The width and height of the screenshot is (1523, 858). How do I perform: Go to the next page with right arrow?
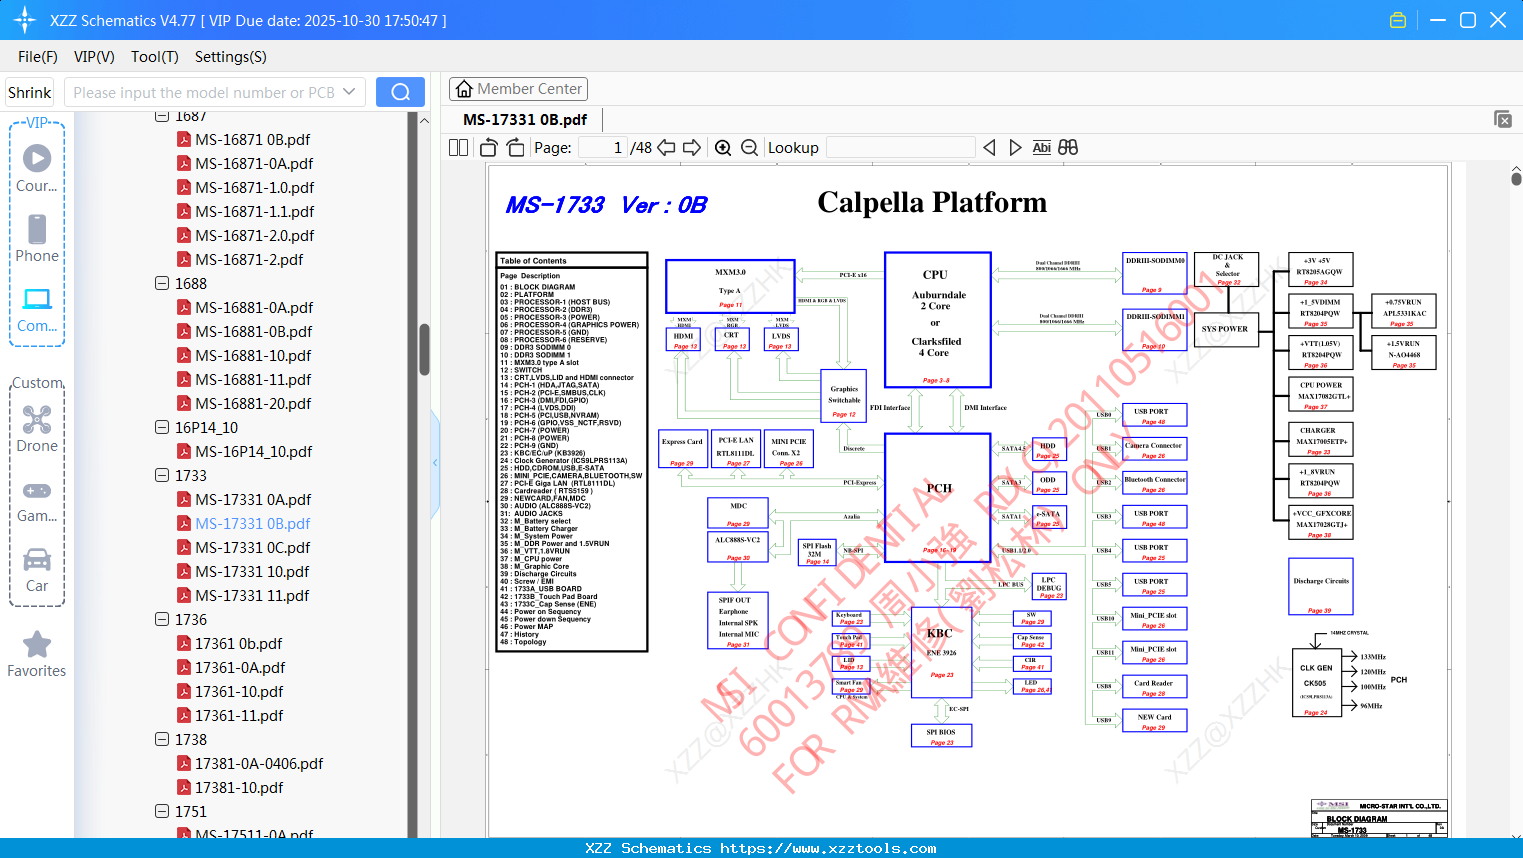[692, 147]
